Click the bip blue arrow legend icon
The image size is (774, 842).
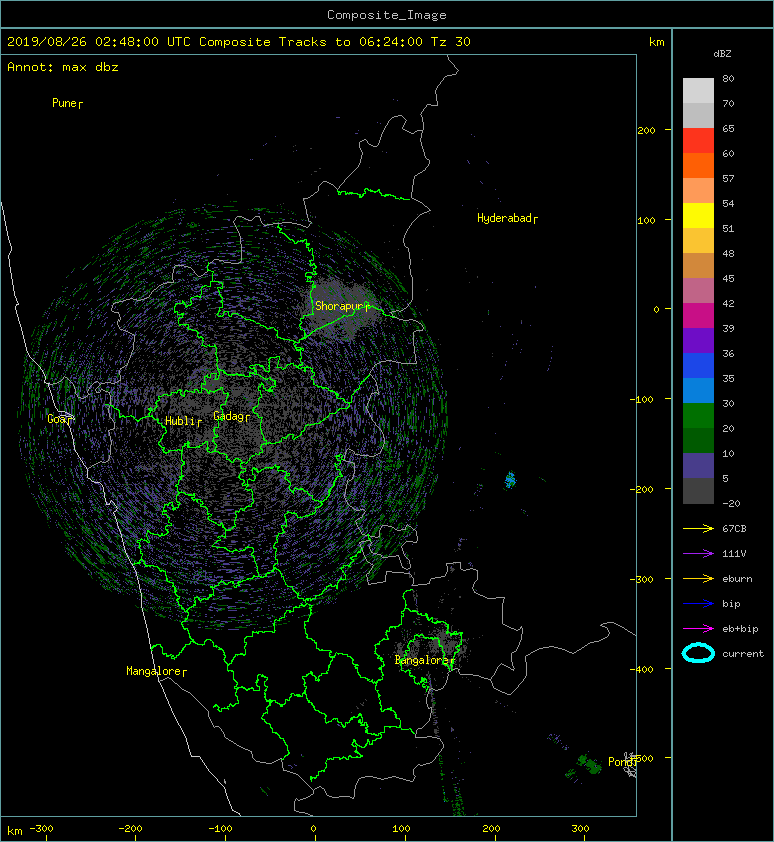[698, 604]
